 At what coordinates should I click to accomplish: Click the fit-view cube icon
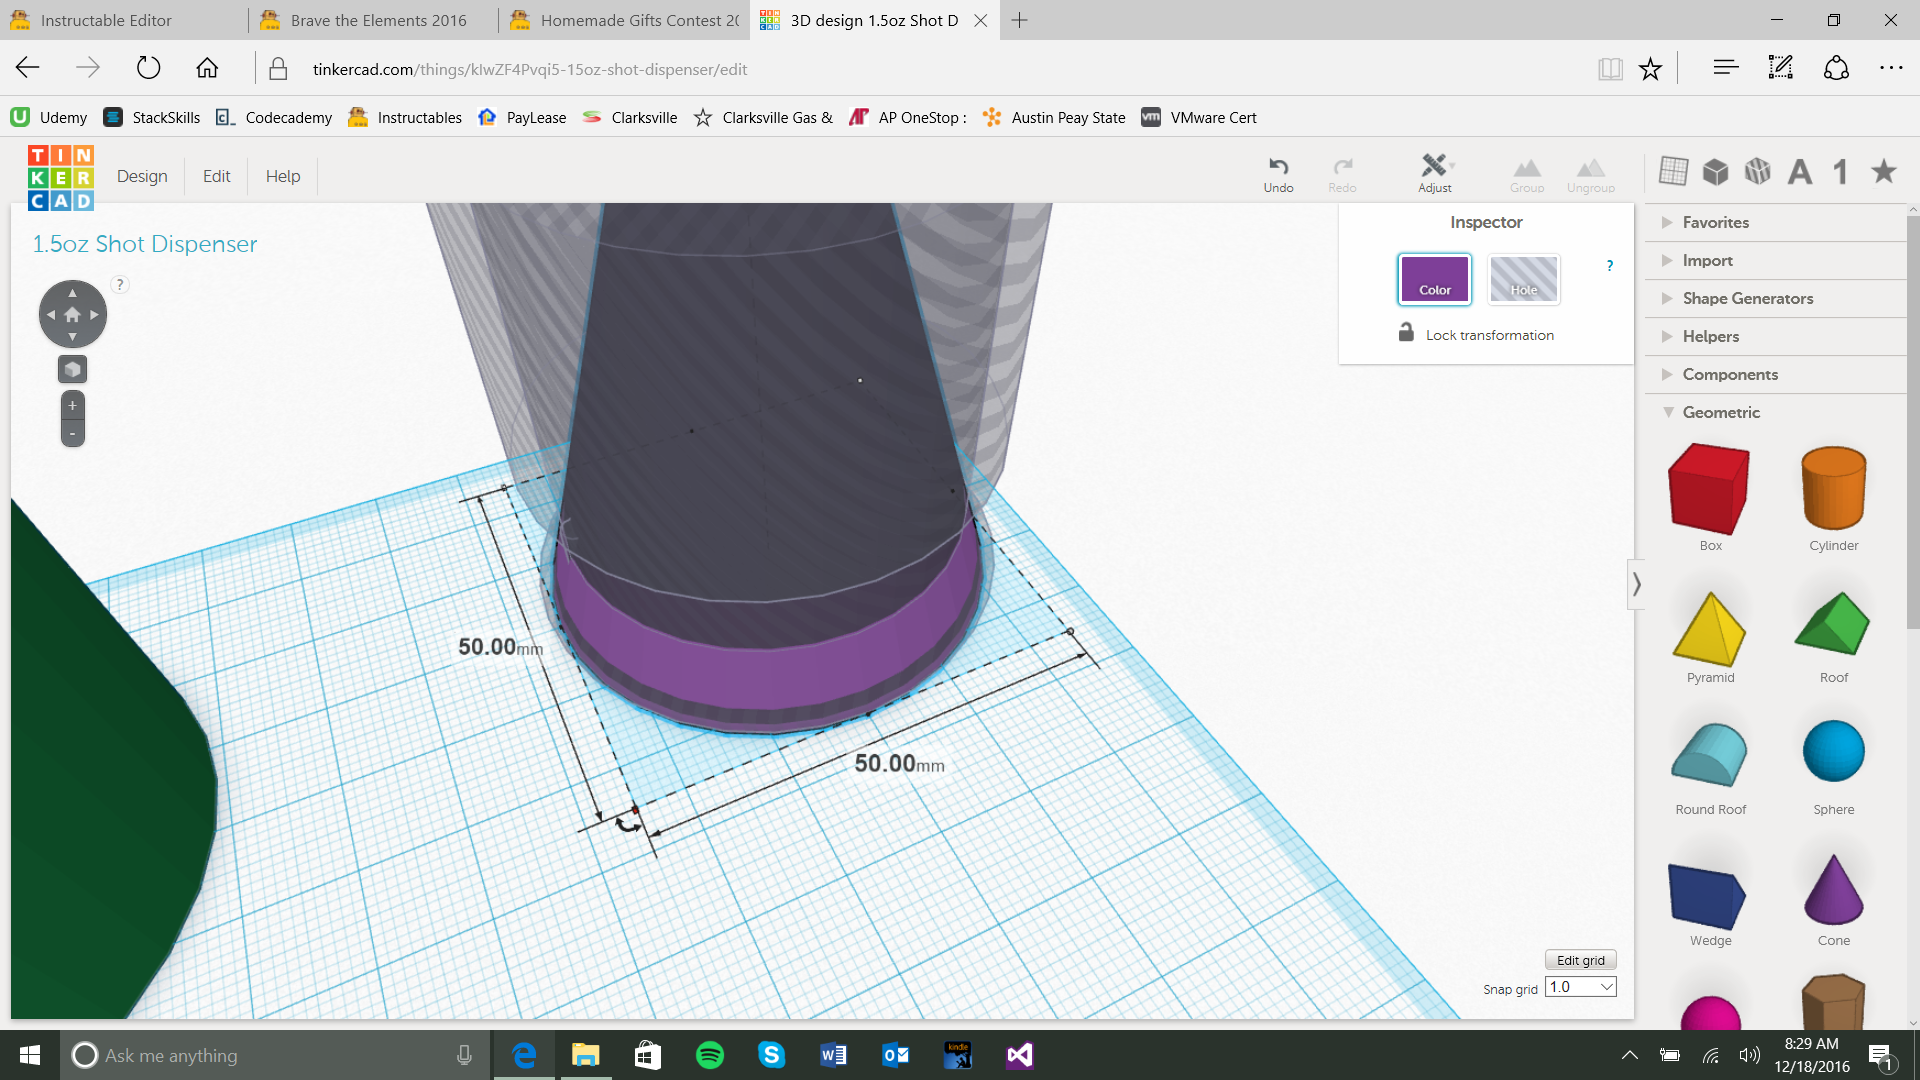point(72,370)
